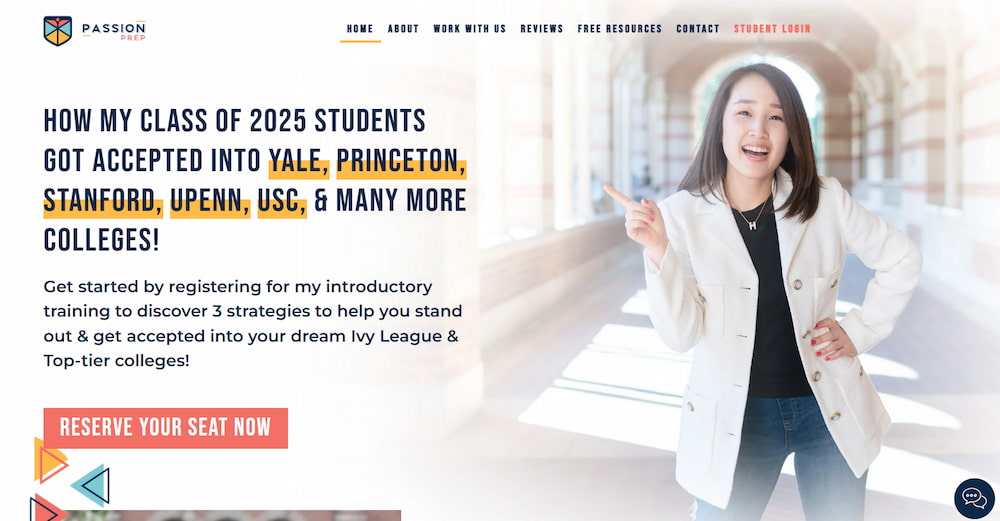
Task: Click the teal triangle graphic
Action: pyautogui.click(x=91, y=486)
